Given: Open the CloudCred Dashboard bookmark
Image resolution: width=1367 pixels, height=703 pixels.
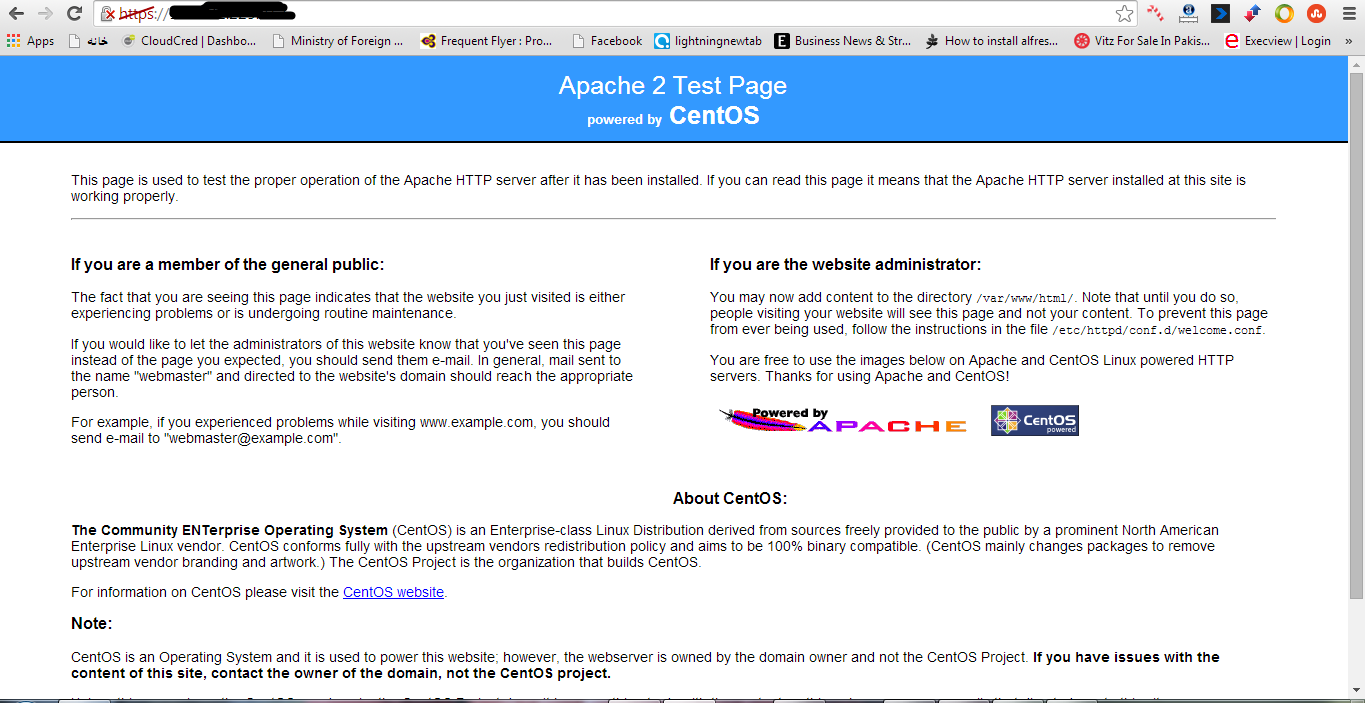Looking at the screenshot, I should pos(189,41).
